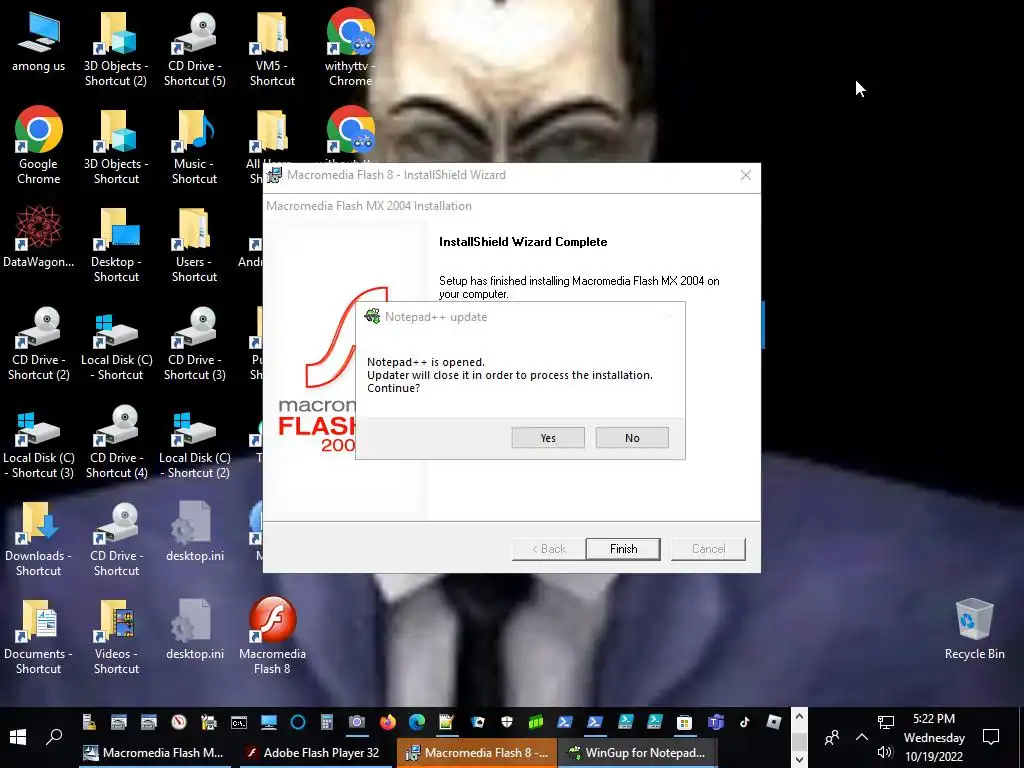Open Windows Security shield taskbar icon
Screen dimensions: 1024x768
pos(507,722)
